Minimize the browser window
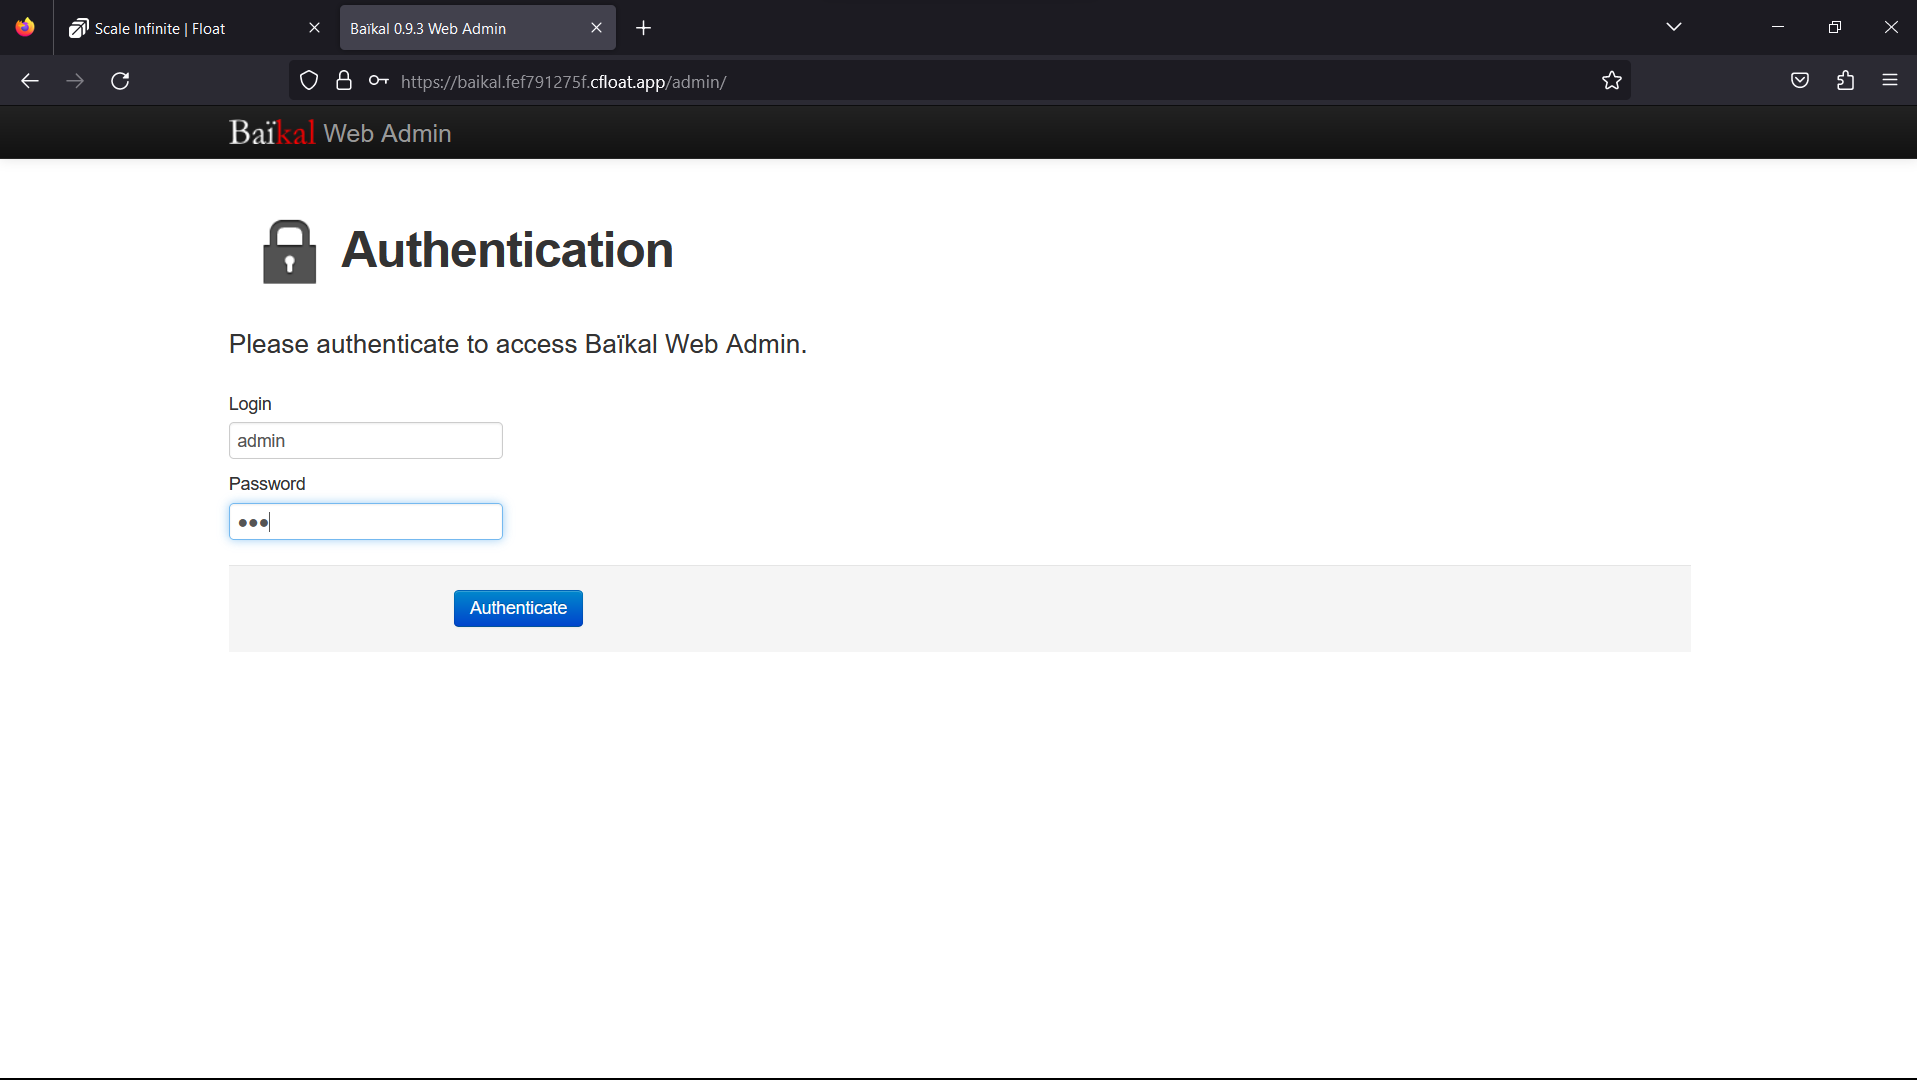Viewport: 1917px width, 1080px height. tap(1778, 27)
